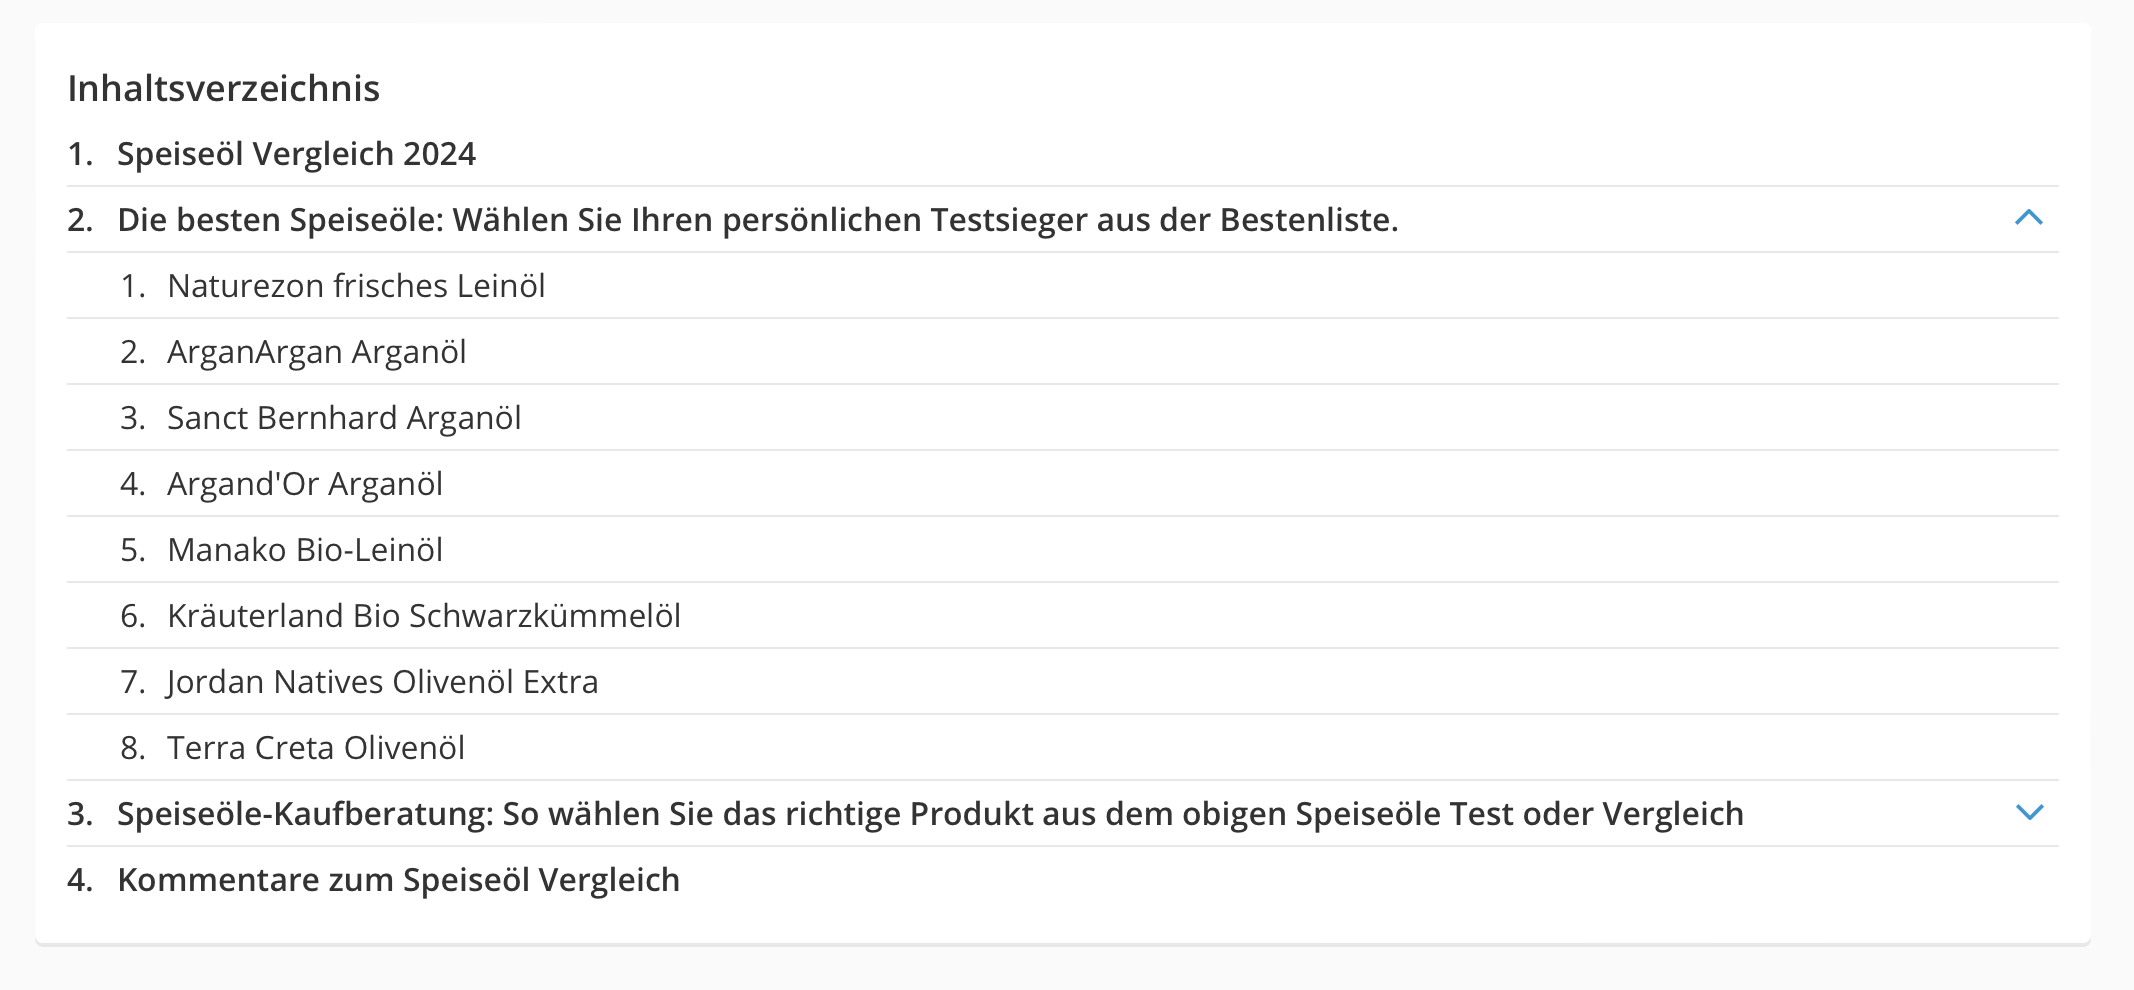The width and height of the screenshot is (2134, 990).
Task: Open "Manako Bio-Leinöl"
Action: [305, 549]
